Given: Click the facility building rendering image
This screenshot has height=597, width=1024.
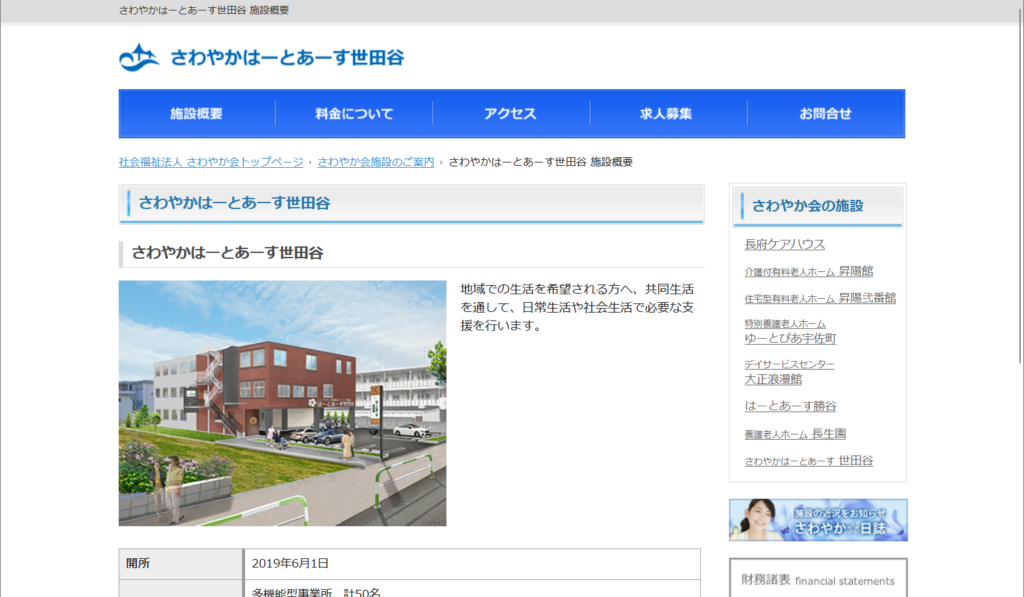Looking at the screenshot, I should click(x=282, y=403).
